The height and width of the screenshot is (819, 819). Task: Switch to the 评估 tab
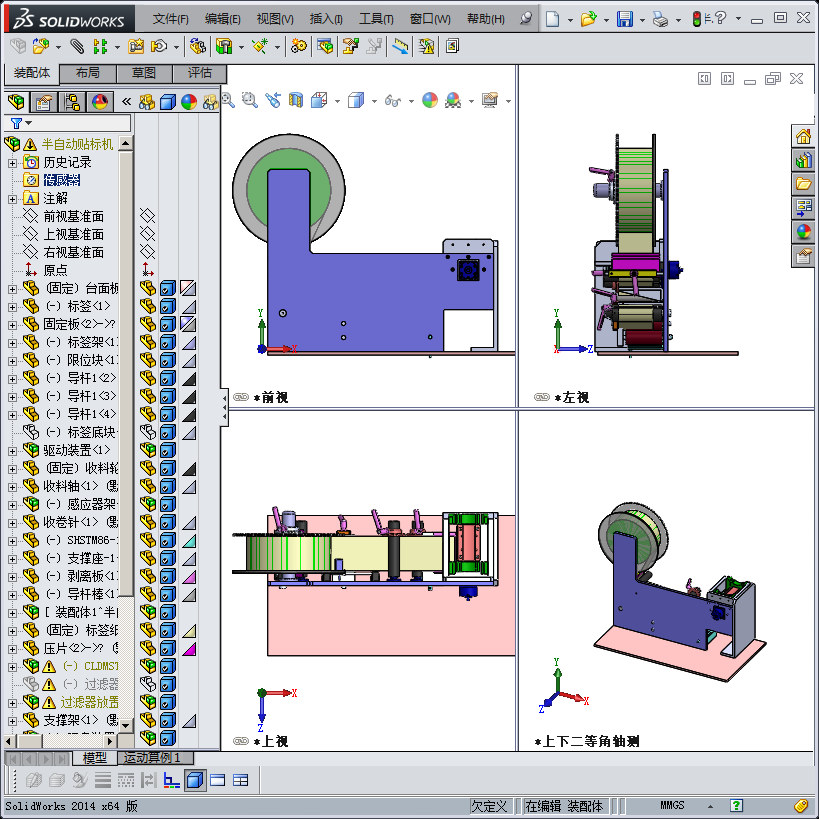[200, 73]
